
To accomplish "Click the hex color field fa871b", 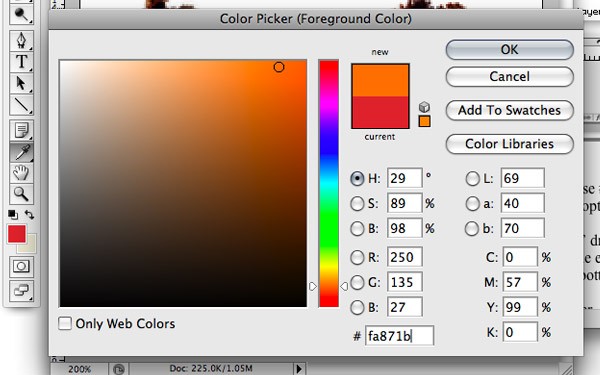I will [x=399, y=336].
